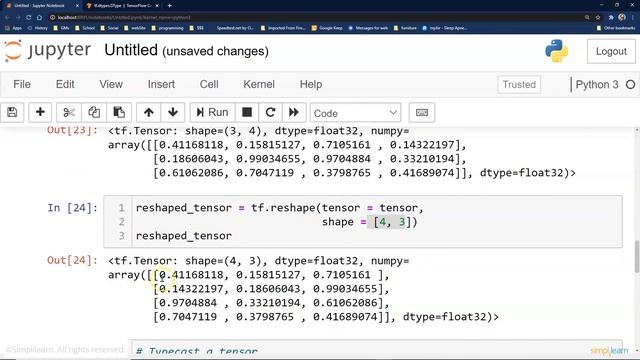Open the File menu

point(22,84)
